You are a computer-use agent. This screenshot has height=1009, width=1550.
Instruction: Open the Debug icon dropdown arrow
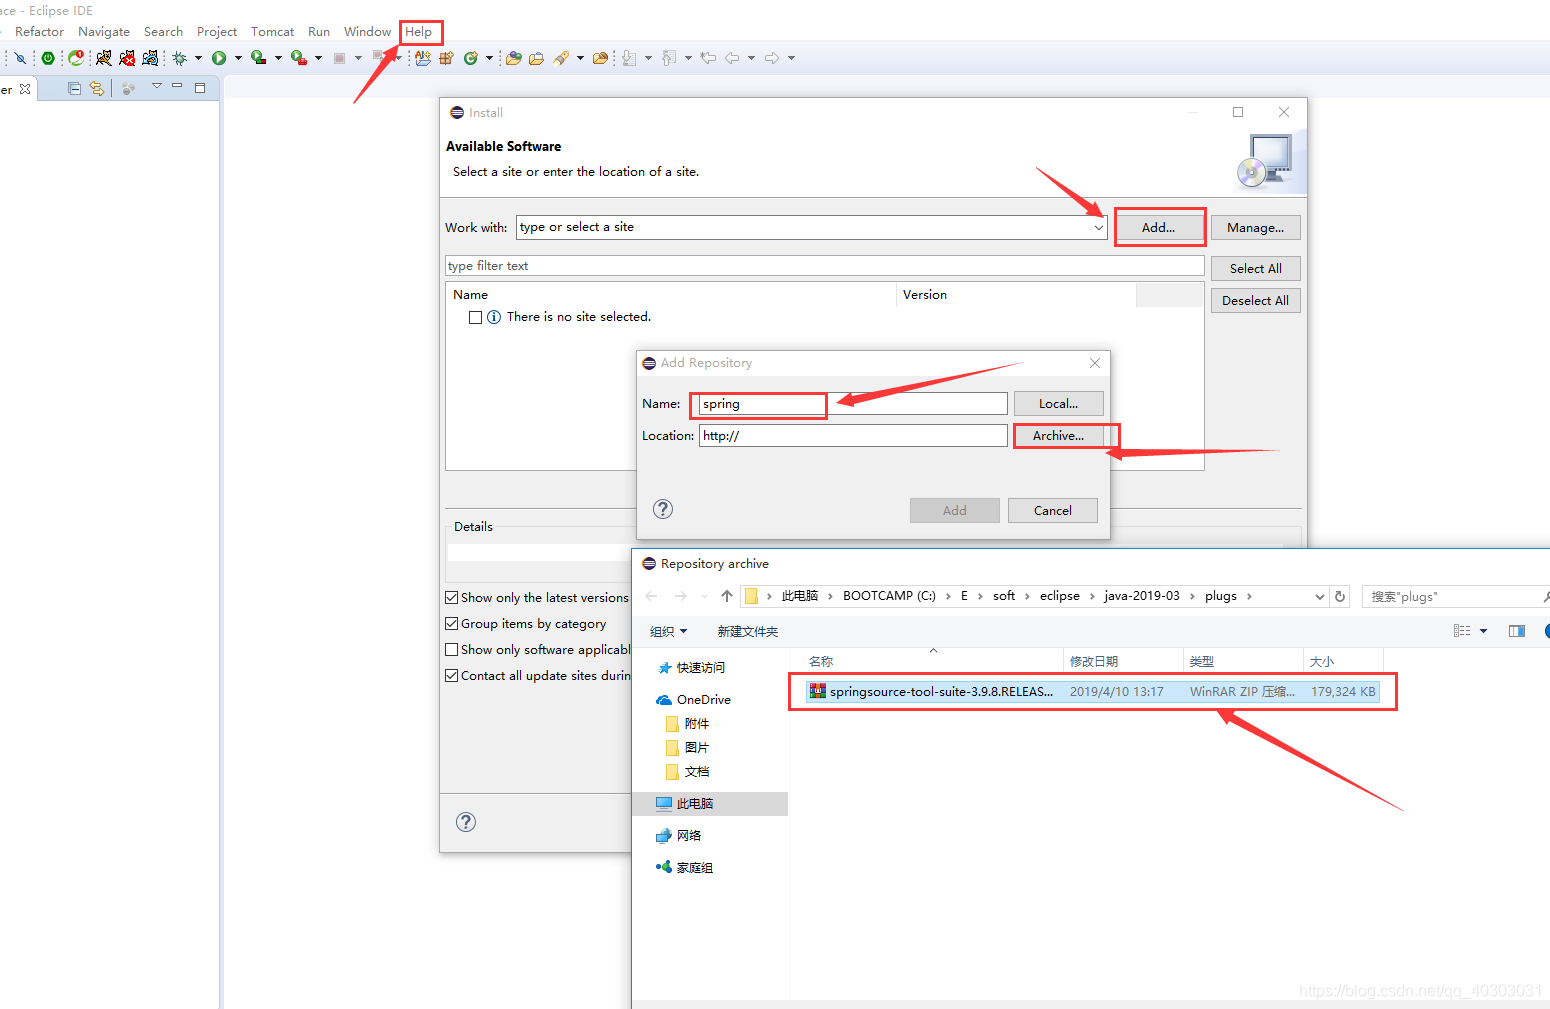tap(198, 58)
